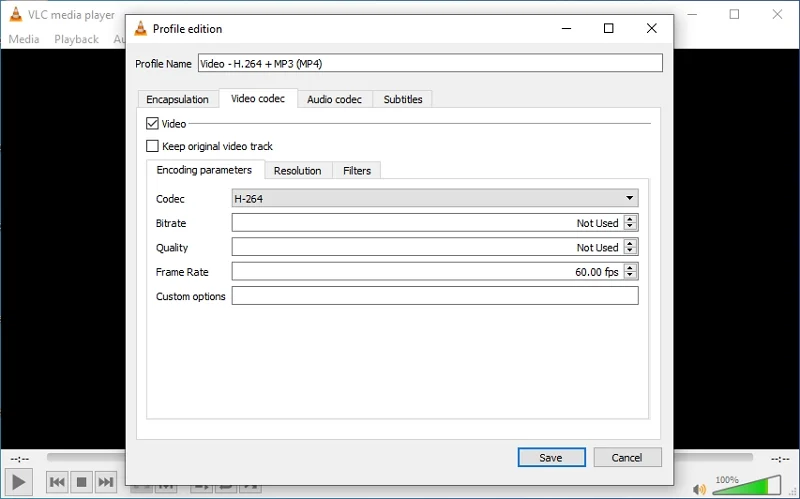Viewport: 800px width, 499px height.
Task: Increase the Quality with the up arrow
Action: click(x=631, y=243)
